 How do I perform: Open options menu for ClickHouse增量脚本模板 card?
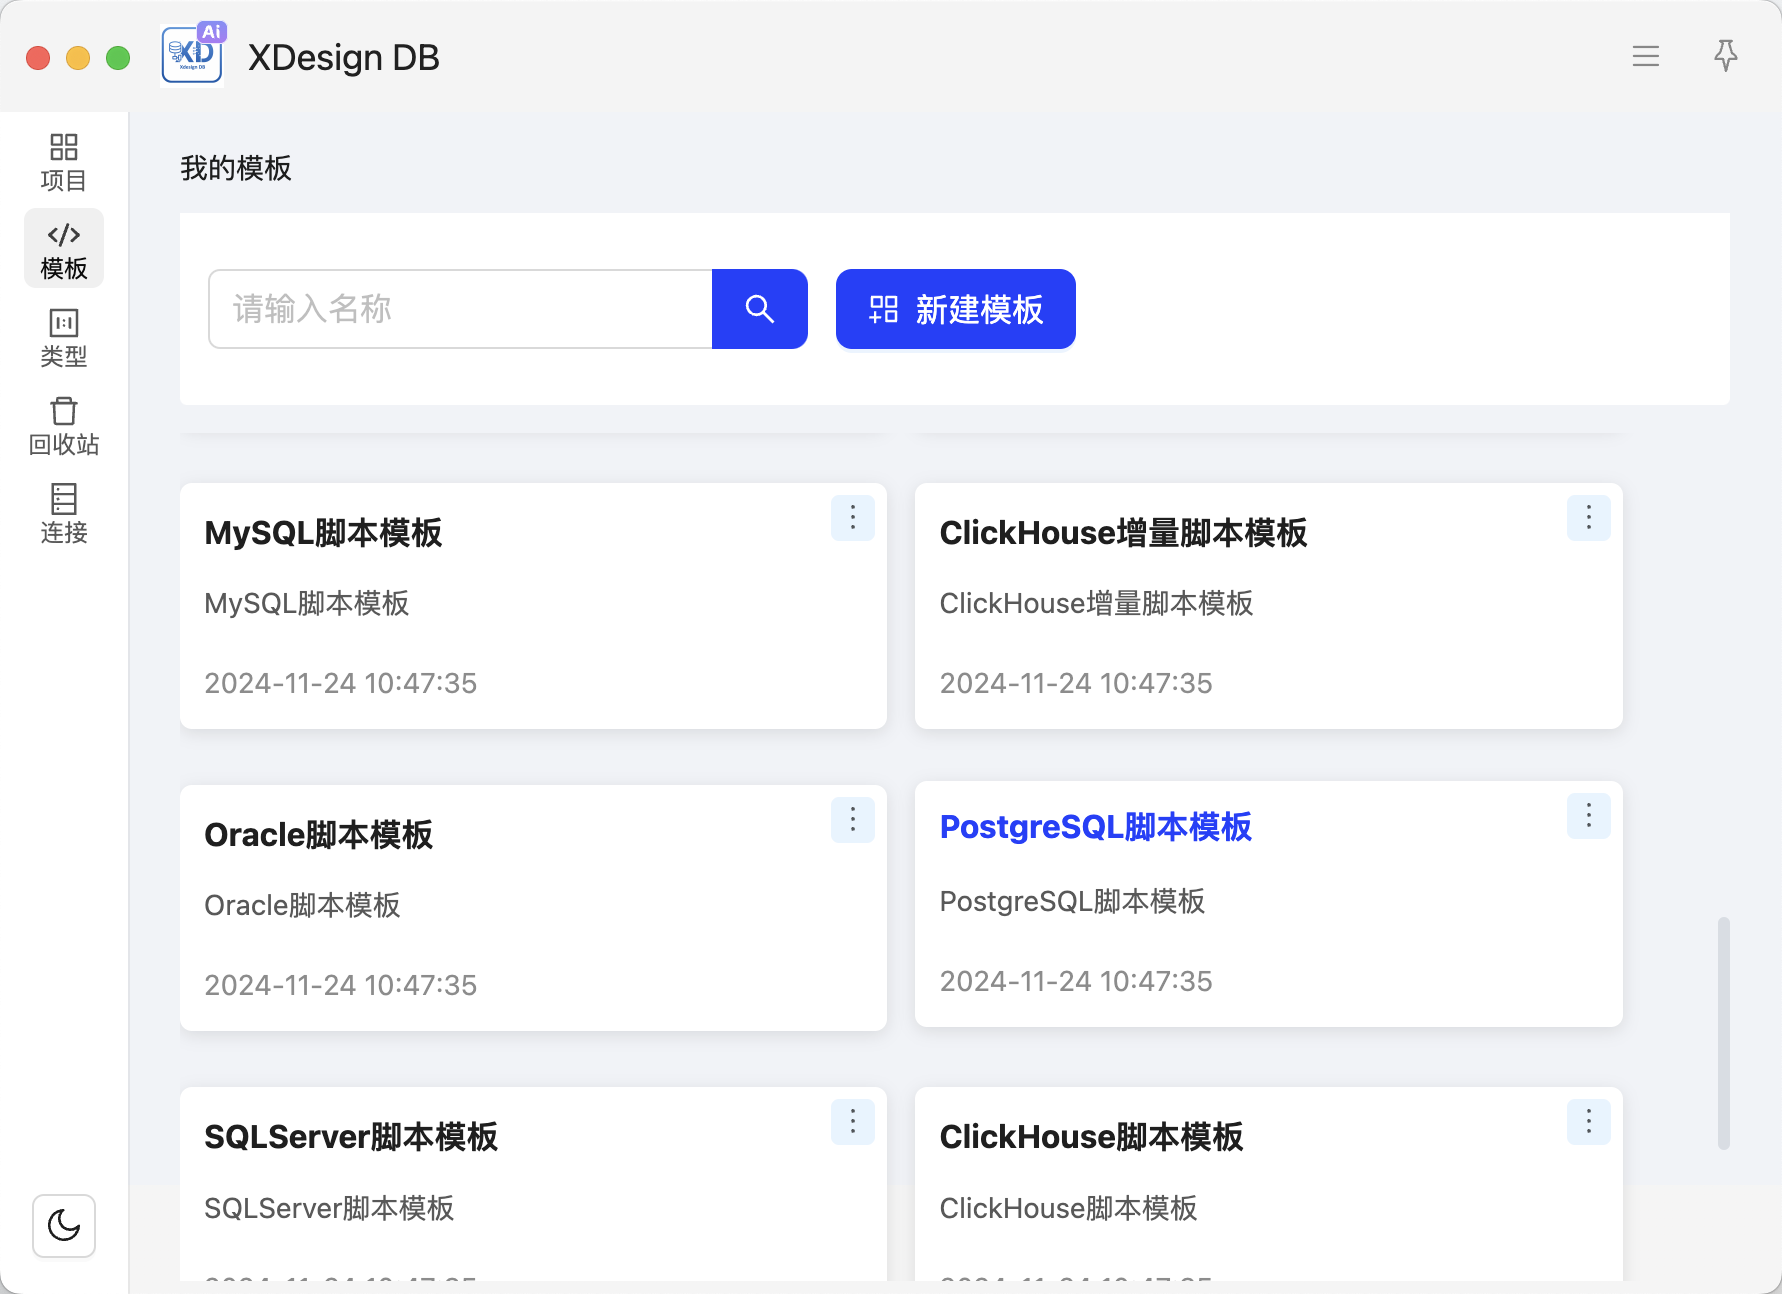point(1589,518)
